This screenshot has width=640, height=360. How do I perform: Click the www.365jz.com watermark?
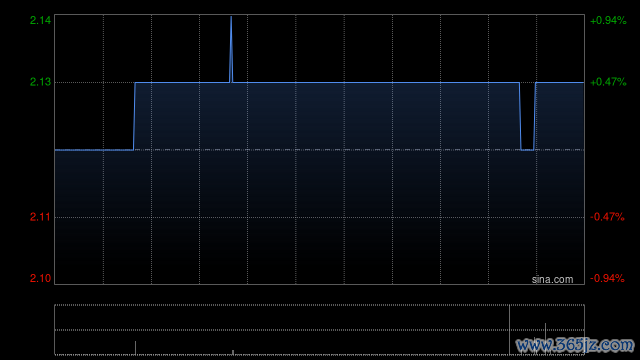point(575,345)
